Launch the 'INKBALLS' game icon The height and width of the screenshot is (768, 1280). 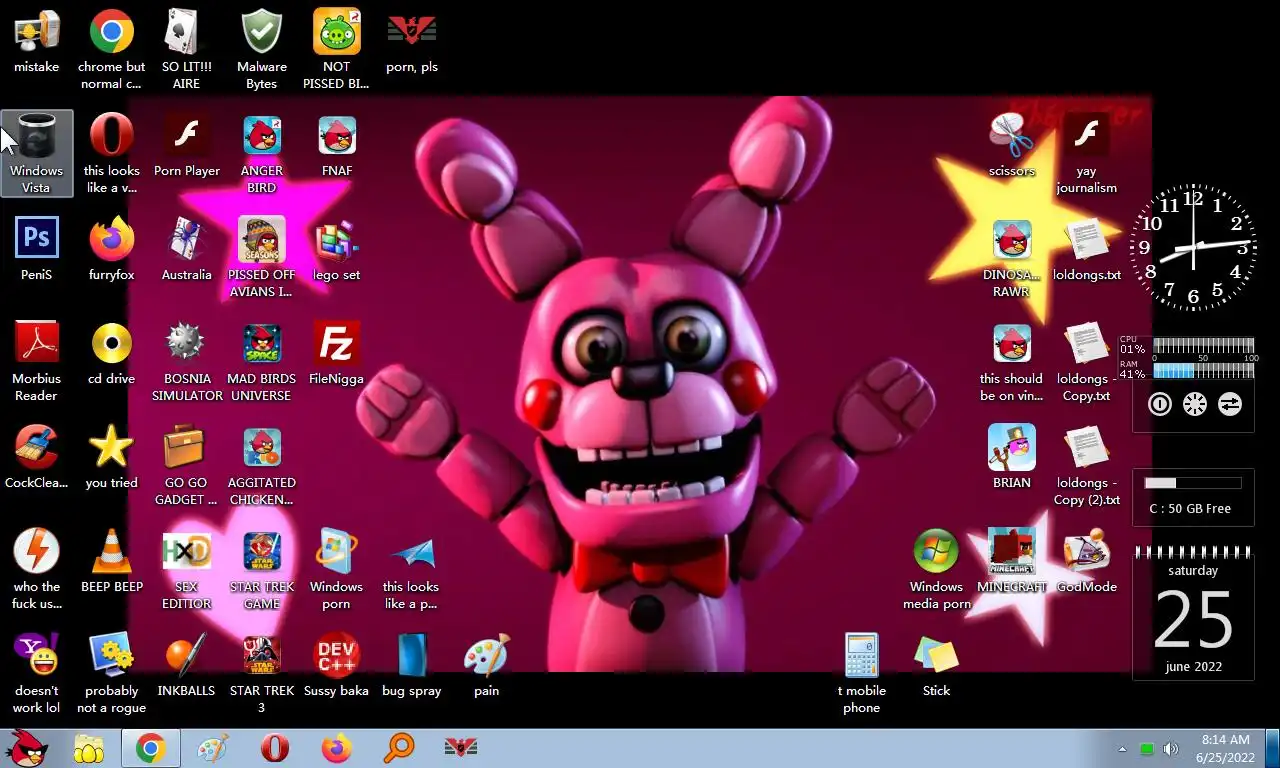tap(186, 664)
